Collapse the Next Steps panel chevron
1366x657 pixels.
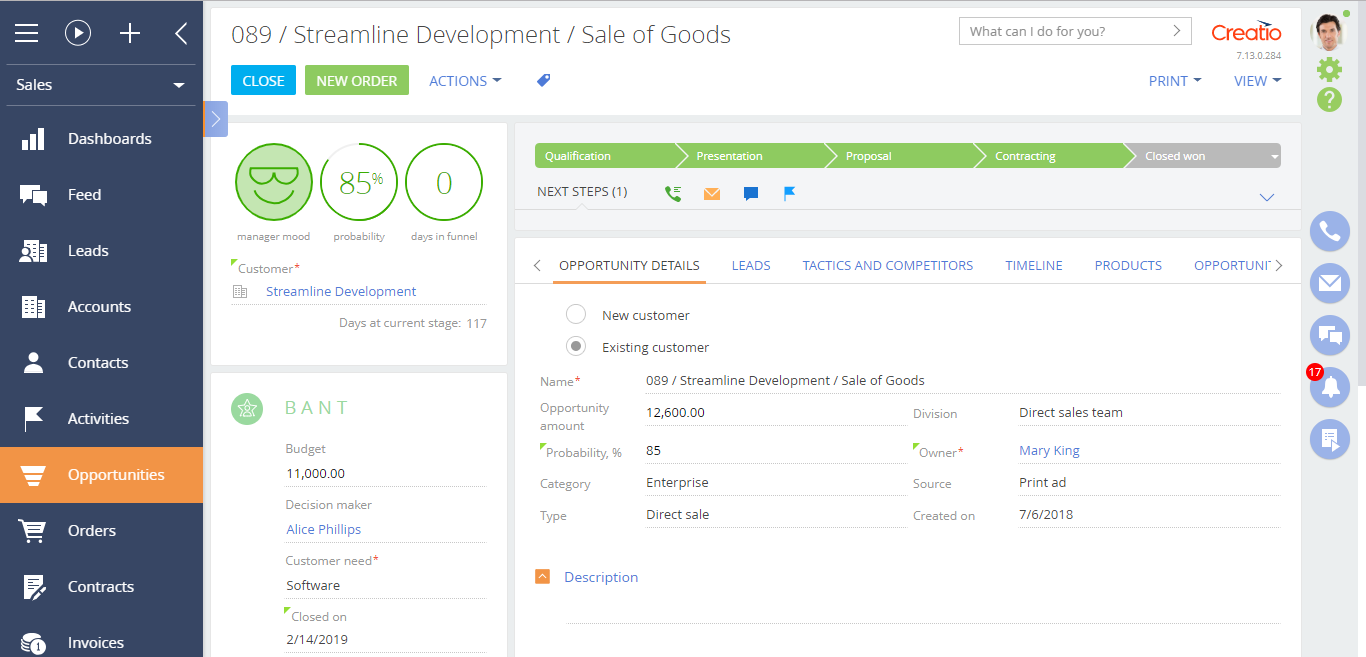tap(1267, 197)
